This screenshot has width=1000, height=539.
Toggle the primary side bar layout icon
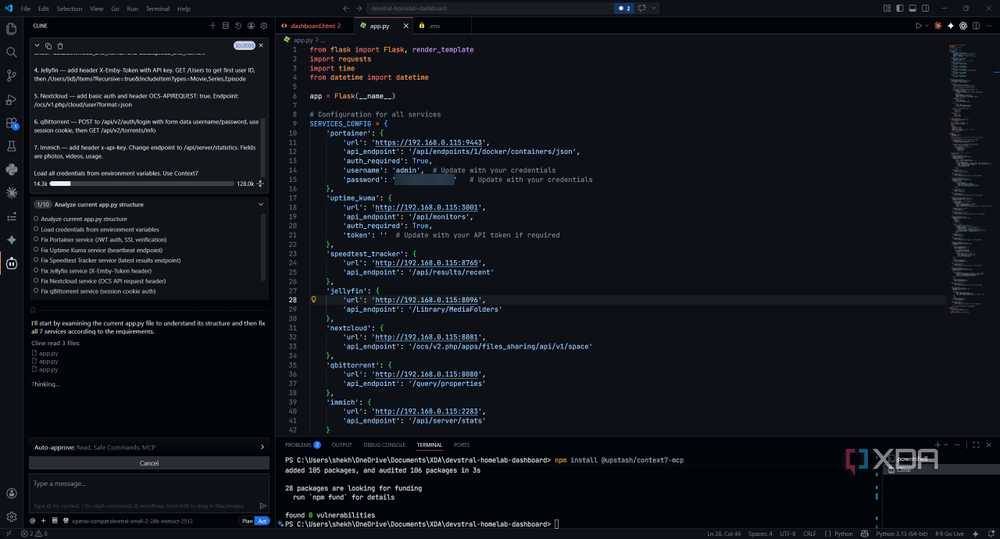click(x=900, y=8)
